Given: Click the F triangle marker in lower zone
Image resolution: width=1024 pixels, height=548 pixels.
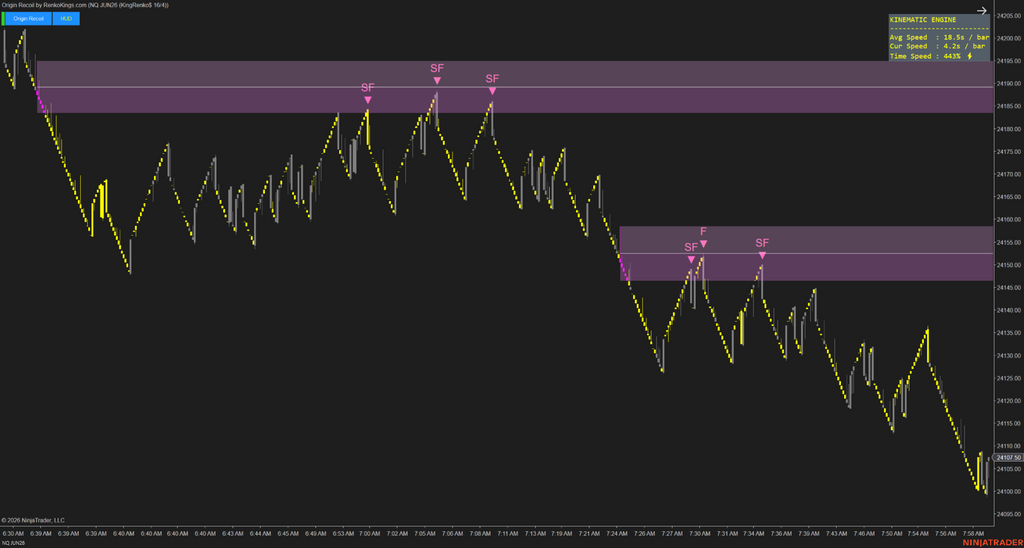Looking at the screenshot, I should tap(703, 244).
